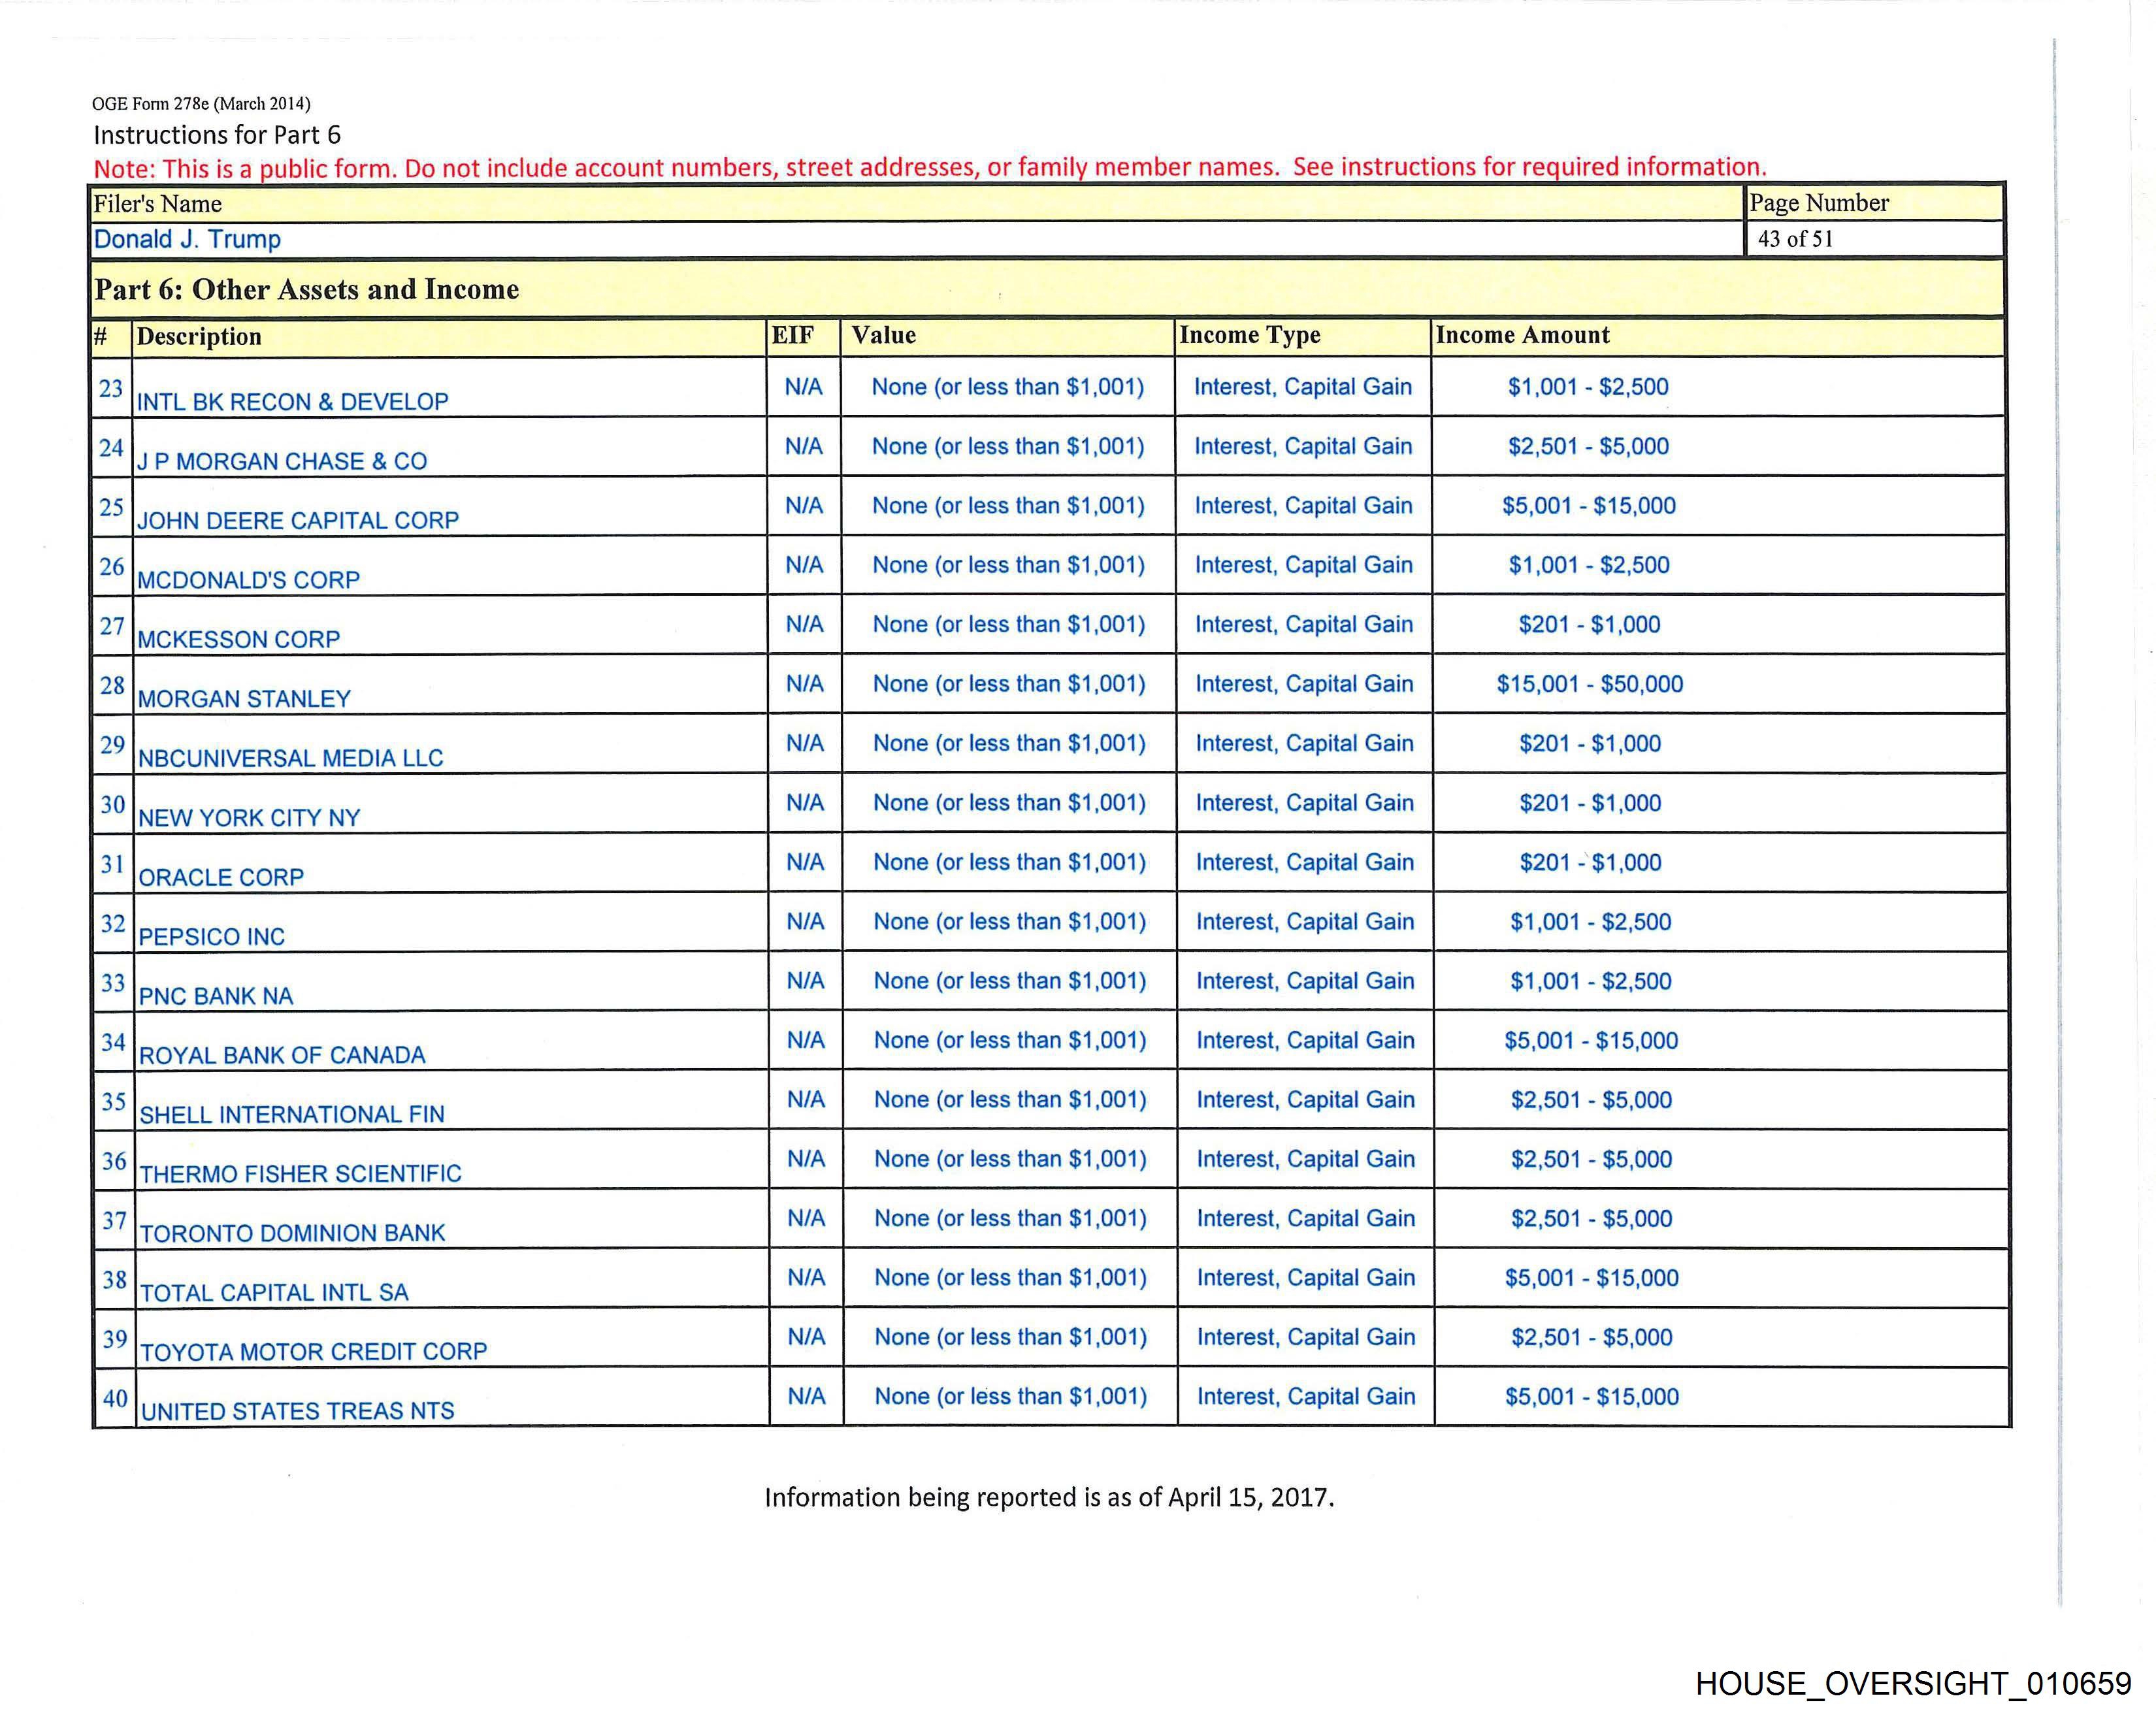Screen dimensions: 2156x1711
Task: Select UNITED STATES TREAS NTS description
Action: point(298,1411)
